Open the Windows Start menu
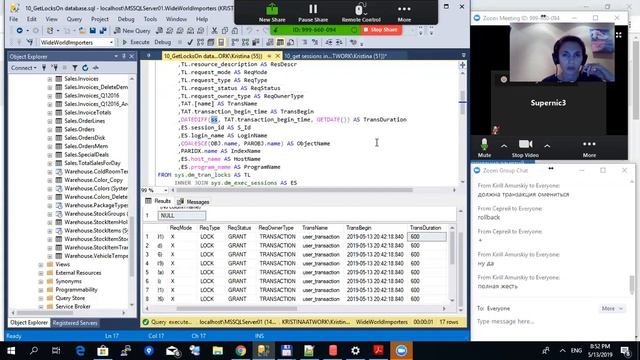 (11, 351)
